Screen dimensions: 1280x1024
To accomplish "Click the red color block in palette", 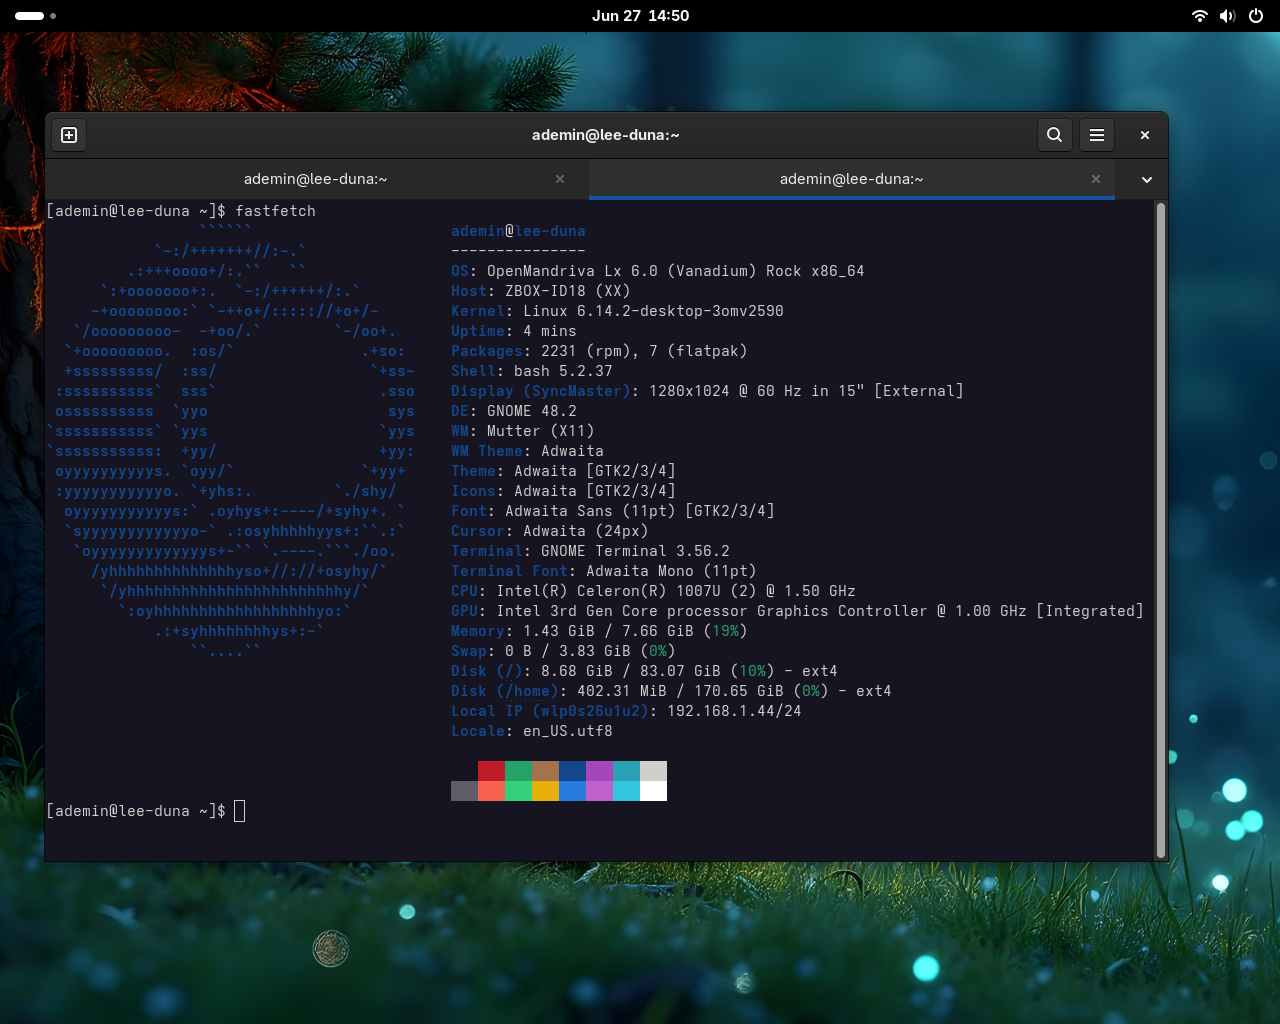I will pos(491,771).
